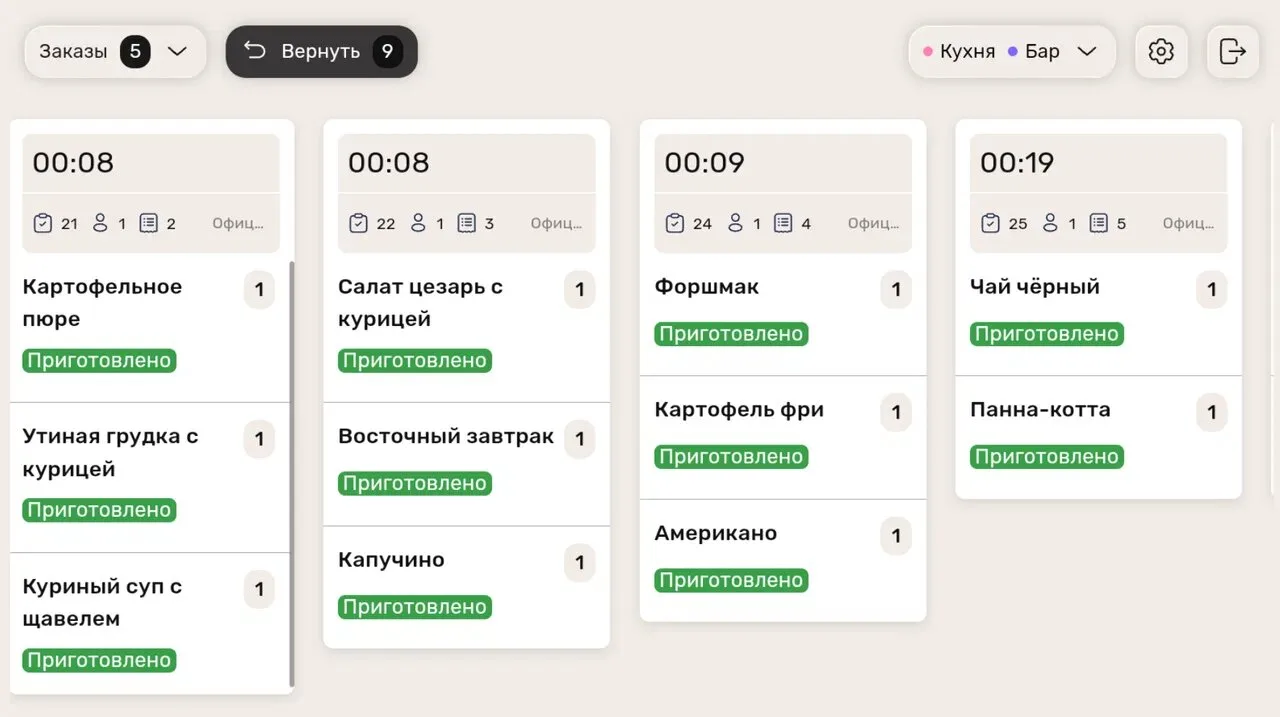Click Приготовлено status under Форшмак
This screenshot has width=1280, height=717.
pyautogui.click(x=731, y=334)
